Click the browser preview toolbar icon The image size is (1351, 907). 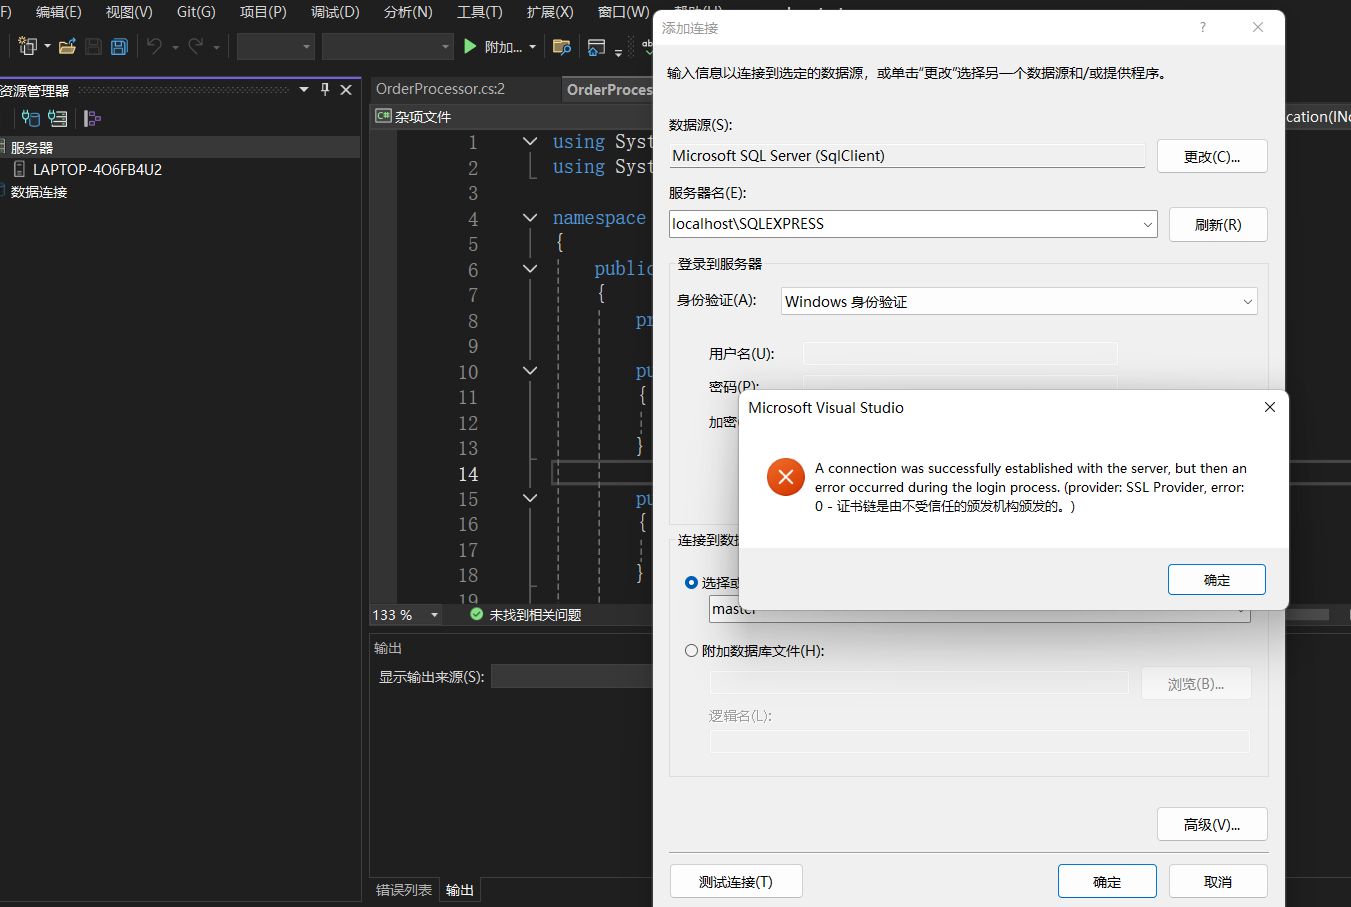[597, 46]
